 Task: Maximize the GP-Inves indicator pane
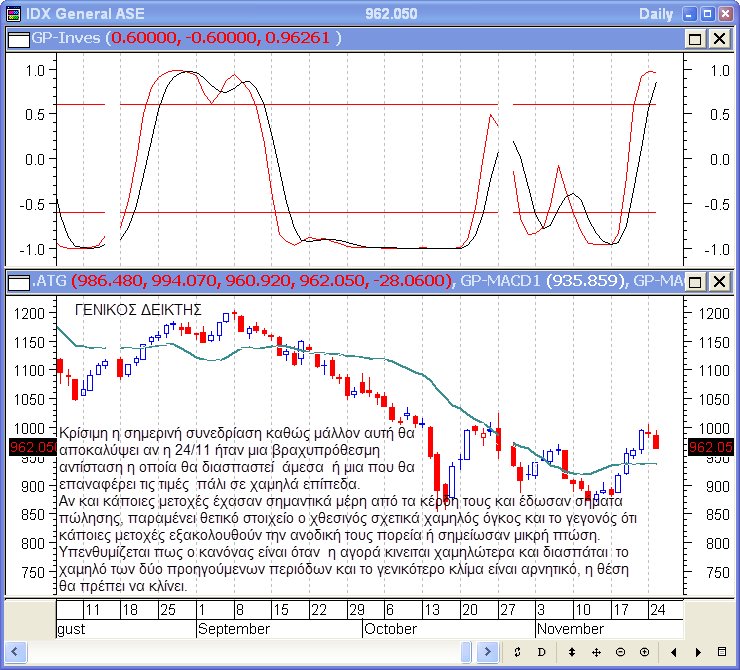pos(696,38)
